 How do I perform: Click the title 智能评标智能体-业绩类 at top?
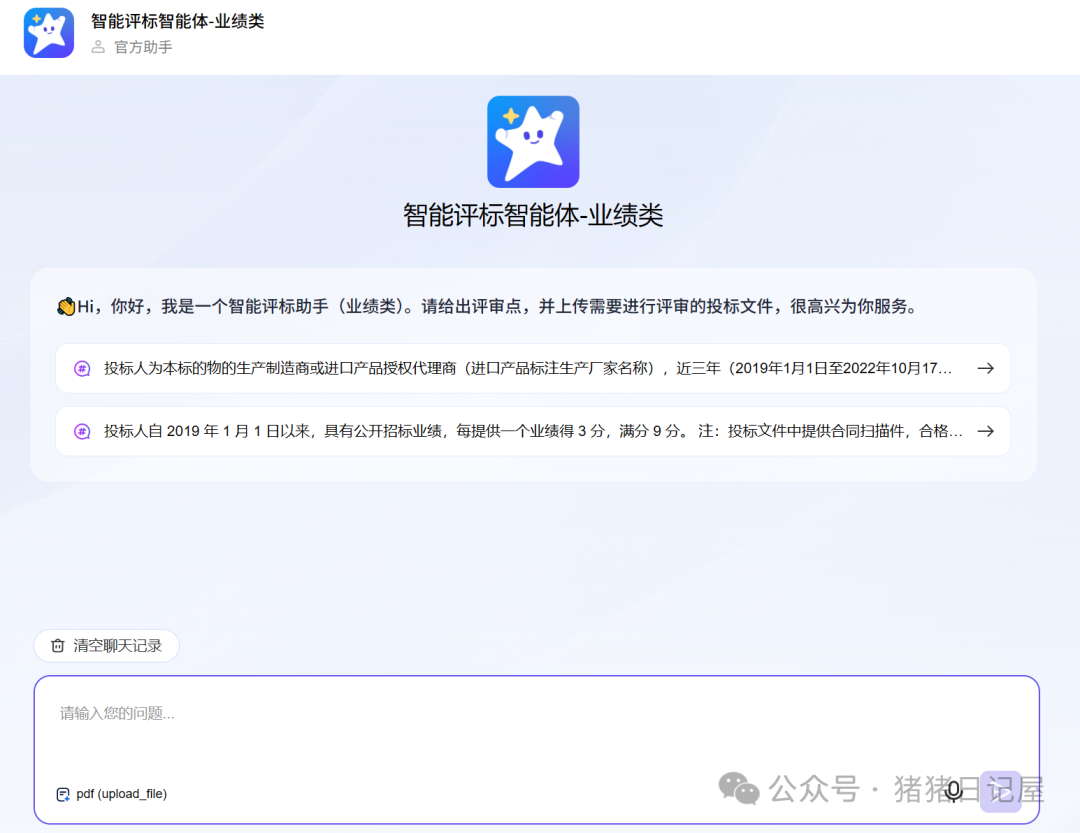click(176, 20)
